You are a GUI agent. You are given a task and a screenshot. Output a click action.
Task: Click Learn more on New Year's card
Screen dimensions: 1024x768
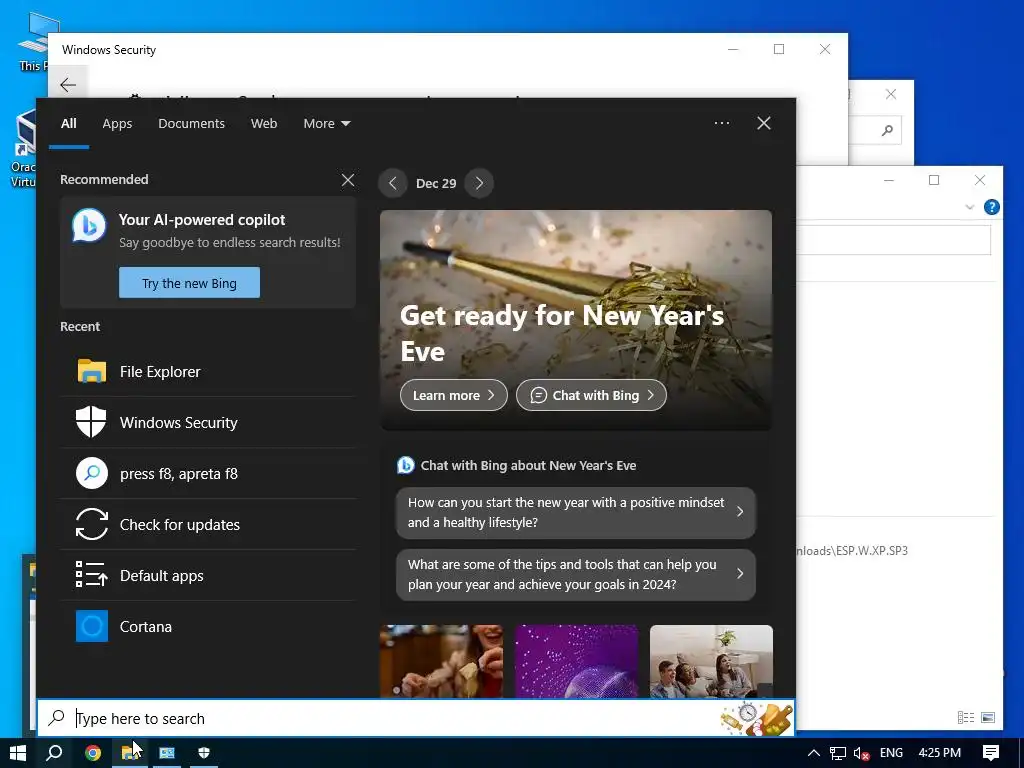click(454, 395)
